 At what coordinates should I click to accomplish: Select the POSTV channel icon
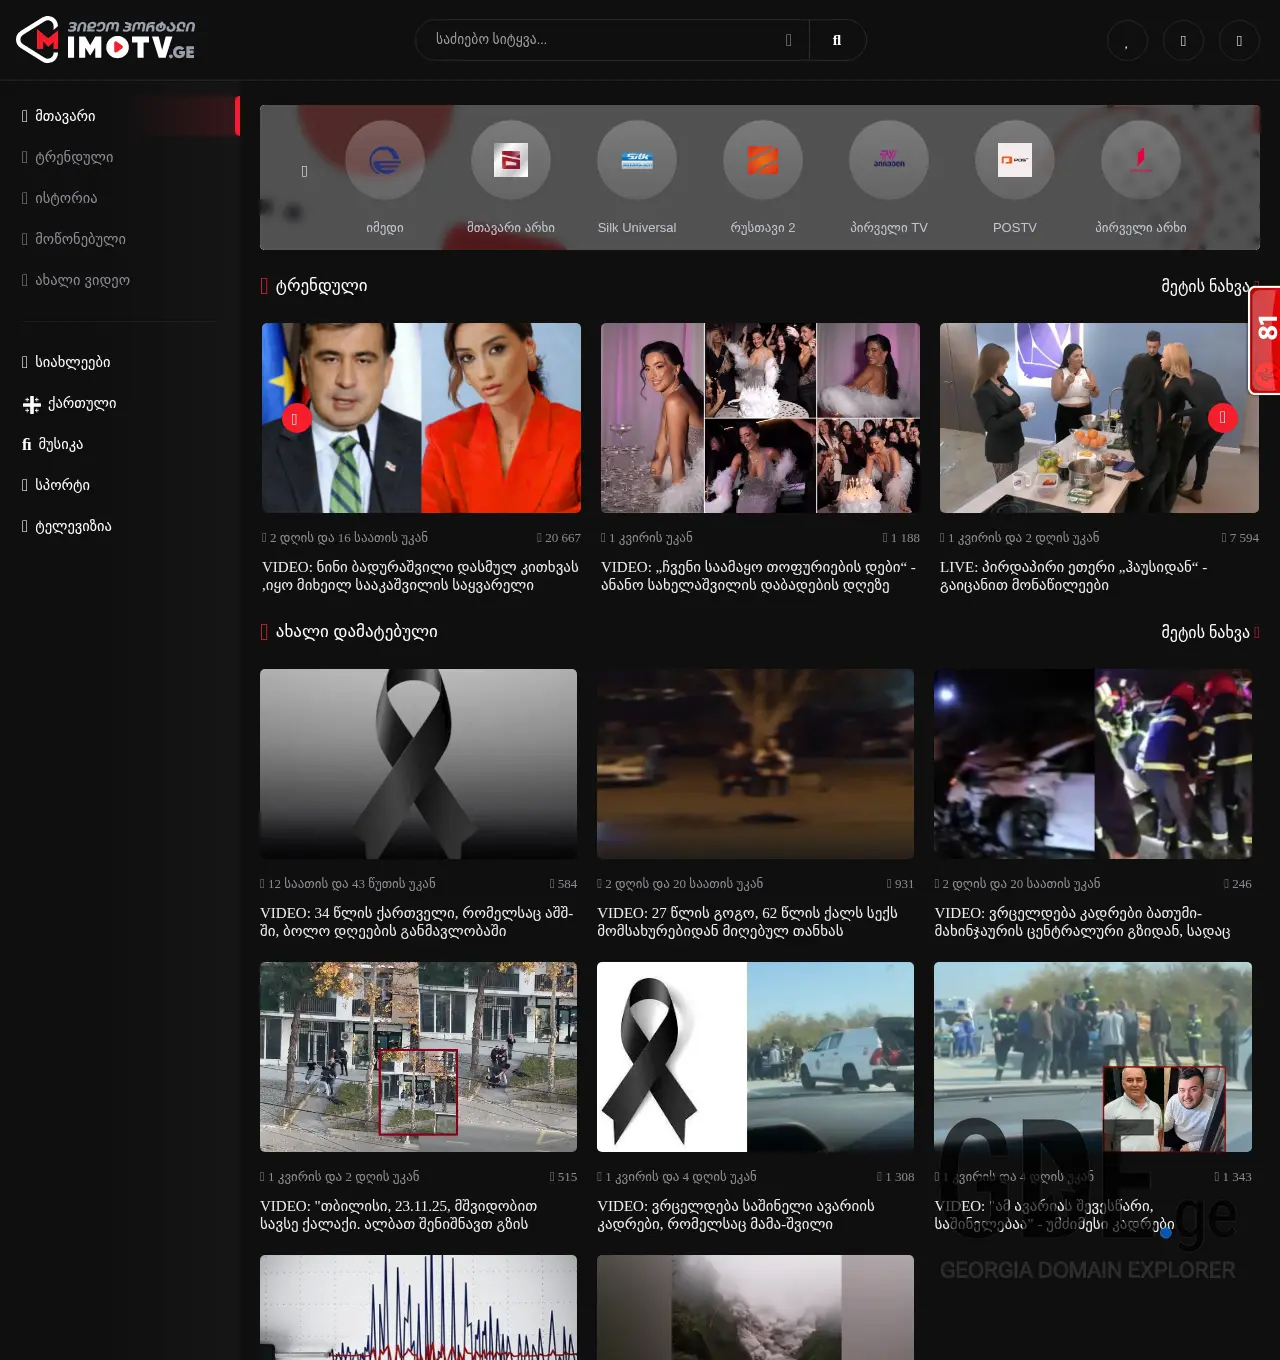click(x=1014, y=160)
